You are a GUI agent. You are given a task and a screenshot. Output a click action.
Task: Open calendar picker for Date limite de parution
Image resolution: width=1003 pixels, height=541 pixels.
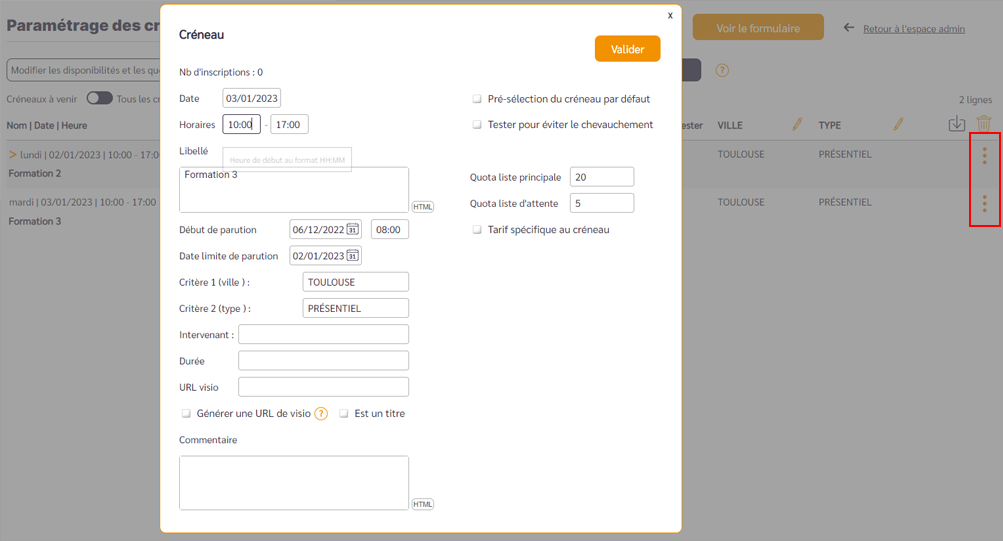pos(352,256)
